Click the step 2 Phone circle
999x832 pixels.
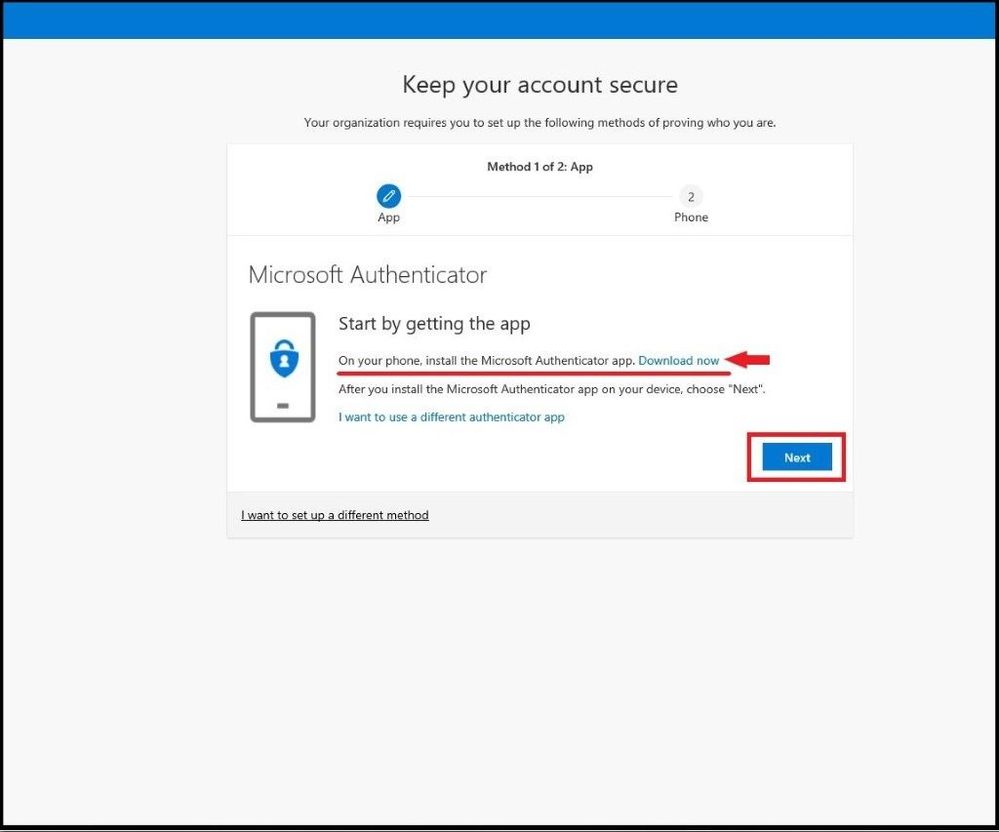691,197
